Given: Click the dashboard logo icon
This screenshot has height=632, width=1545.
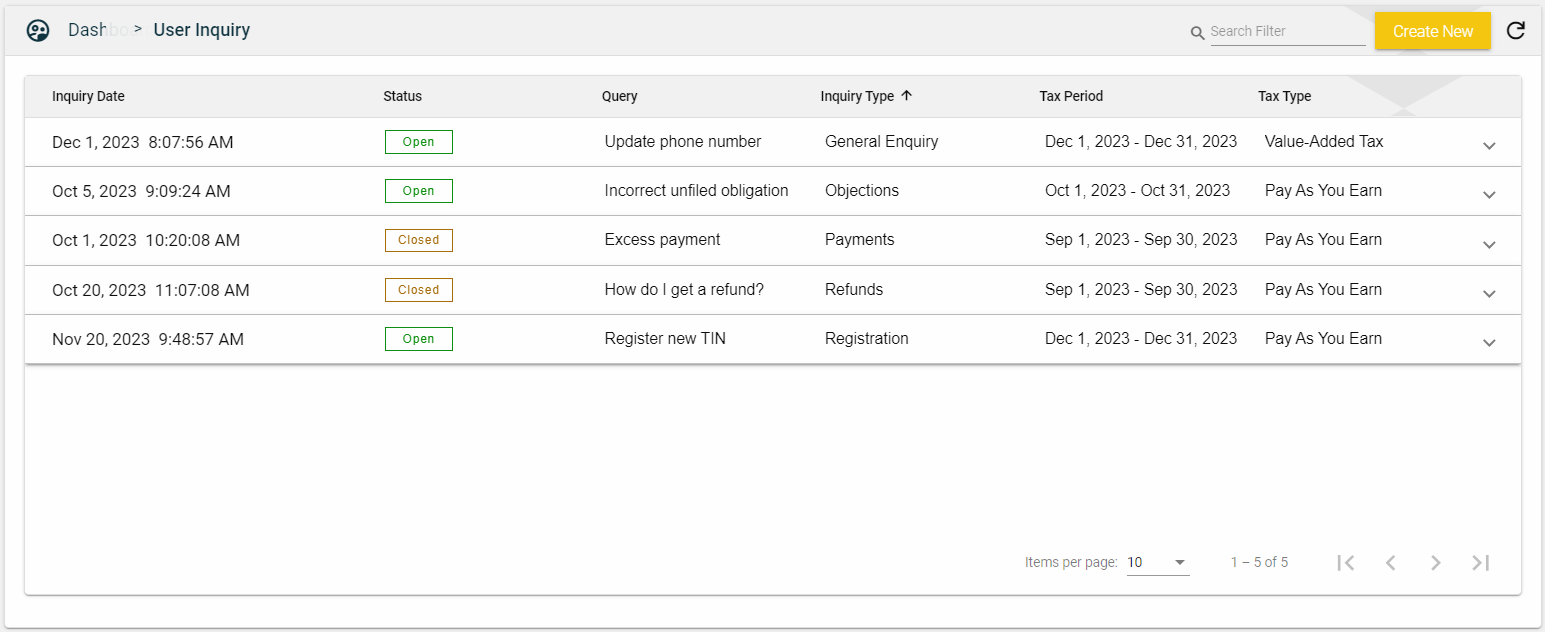Looking at the screenshot, I should (x=38, y=31).
